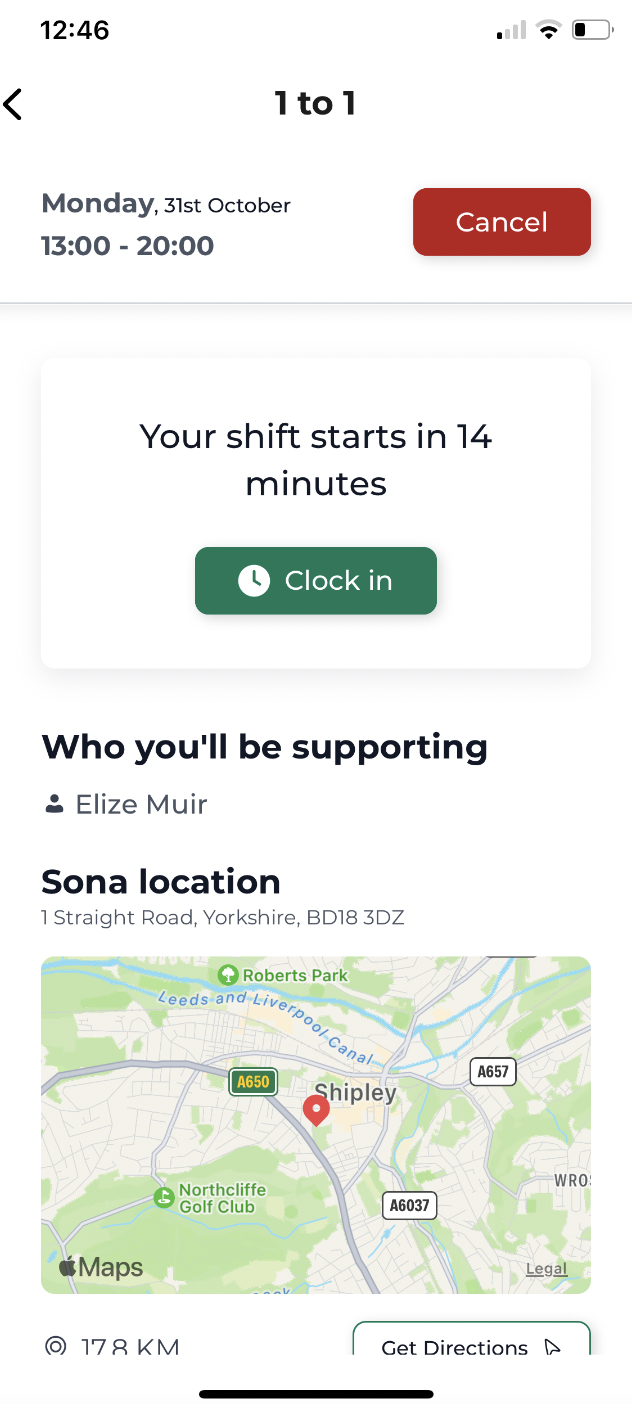Tap the battery indicator in status bar
Screen dimensions: 632x1404
tap(592, 30)
